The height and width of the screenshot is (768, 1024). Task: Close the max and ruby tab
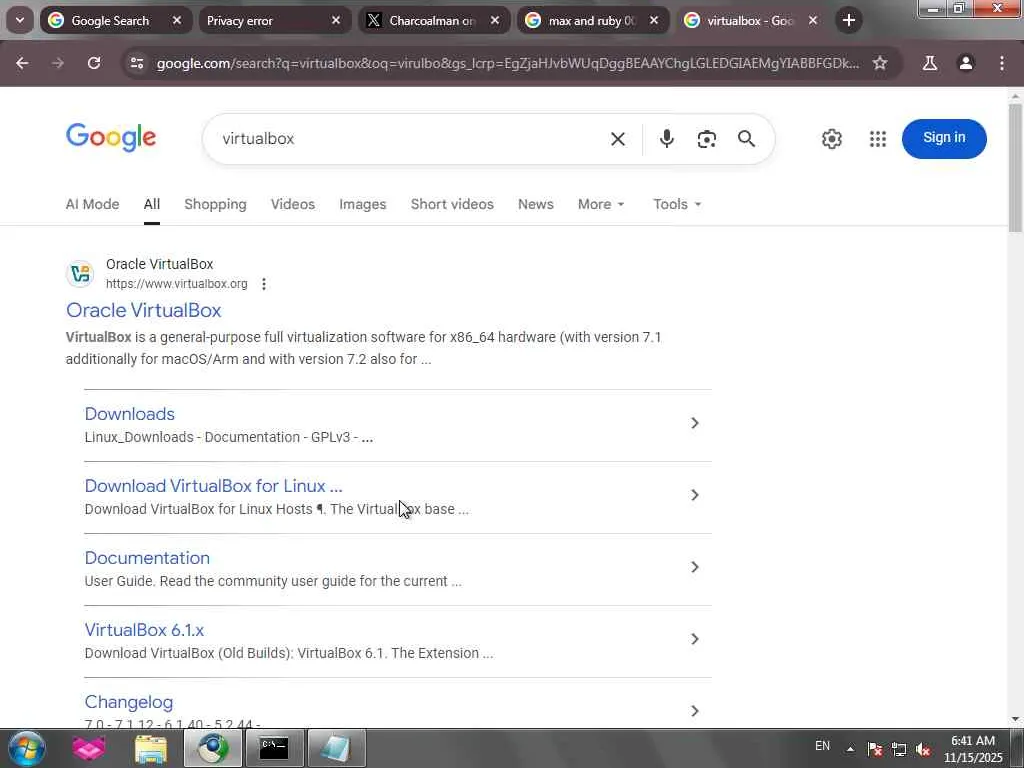pyautogui.click(x=654, y=20)
